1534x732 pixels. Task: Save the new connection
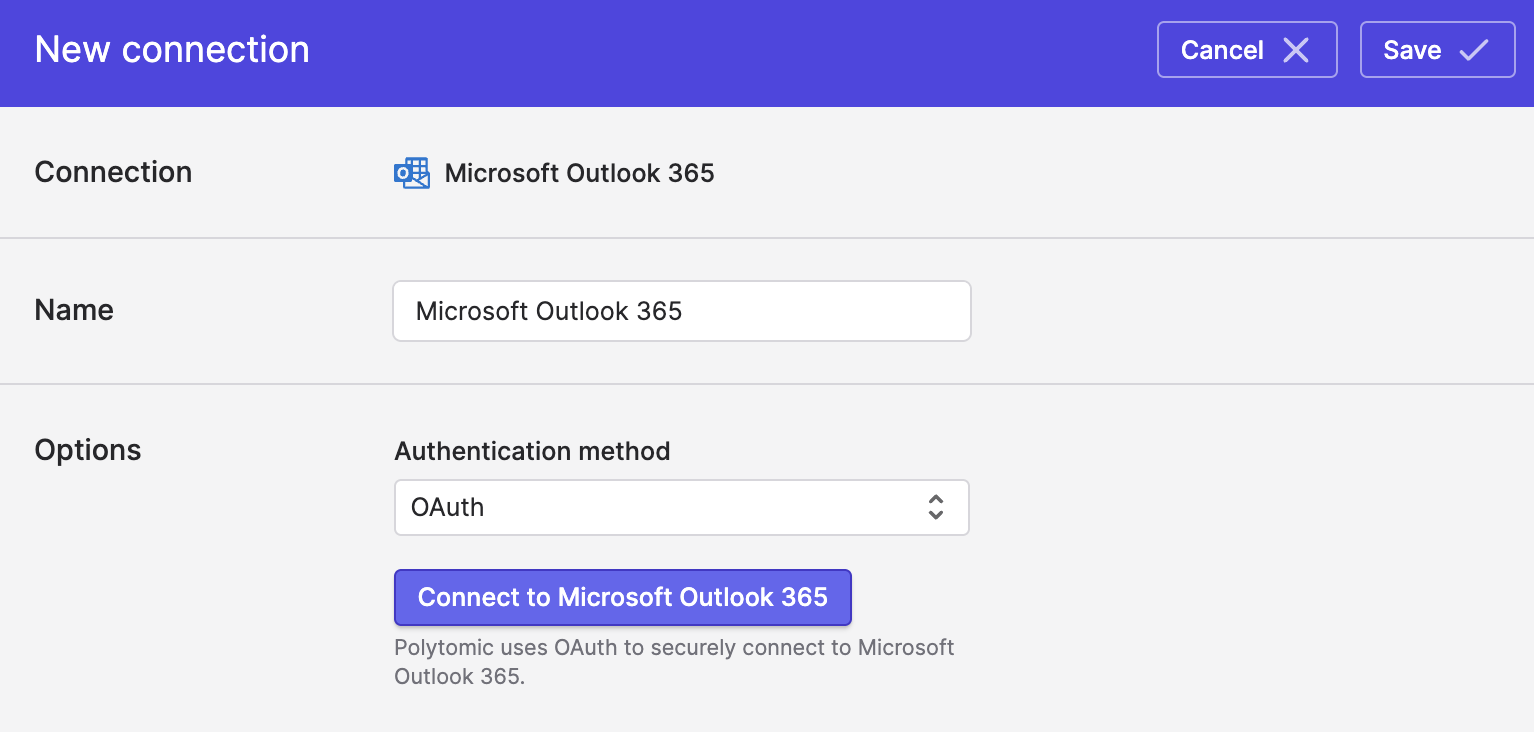click(x=1437, y=50)
